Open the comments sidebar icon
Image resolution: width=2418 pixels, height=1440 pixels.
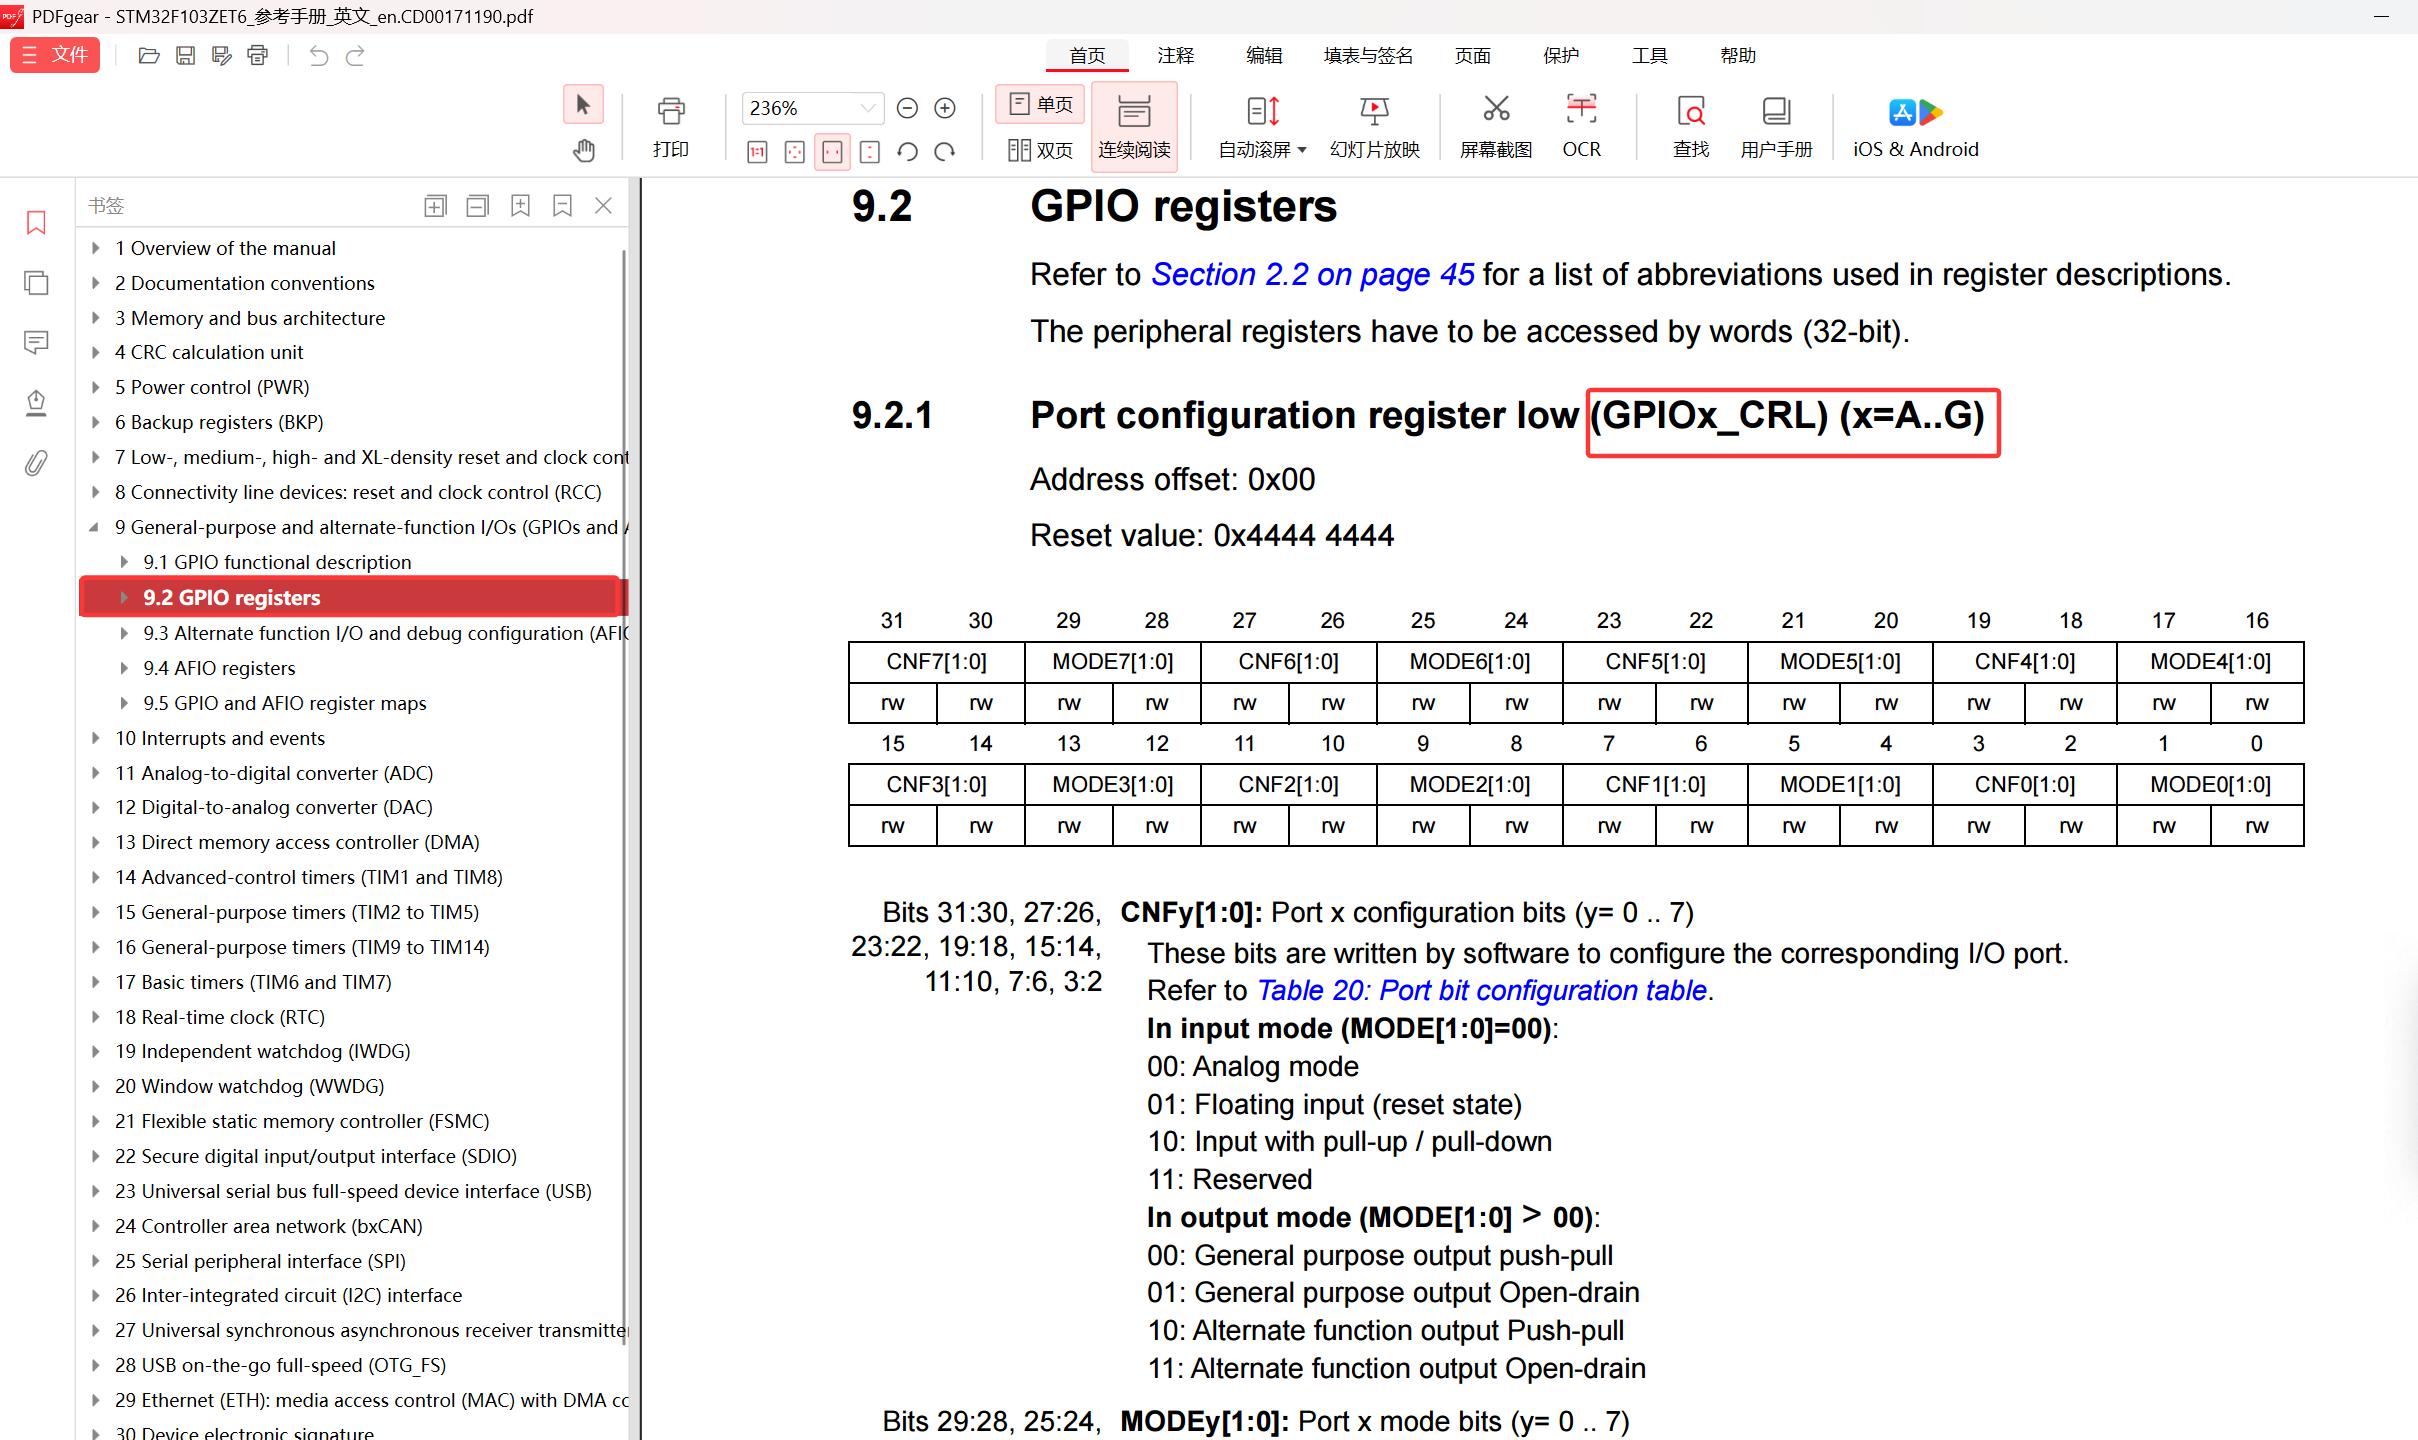(x=36, y=343)
